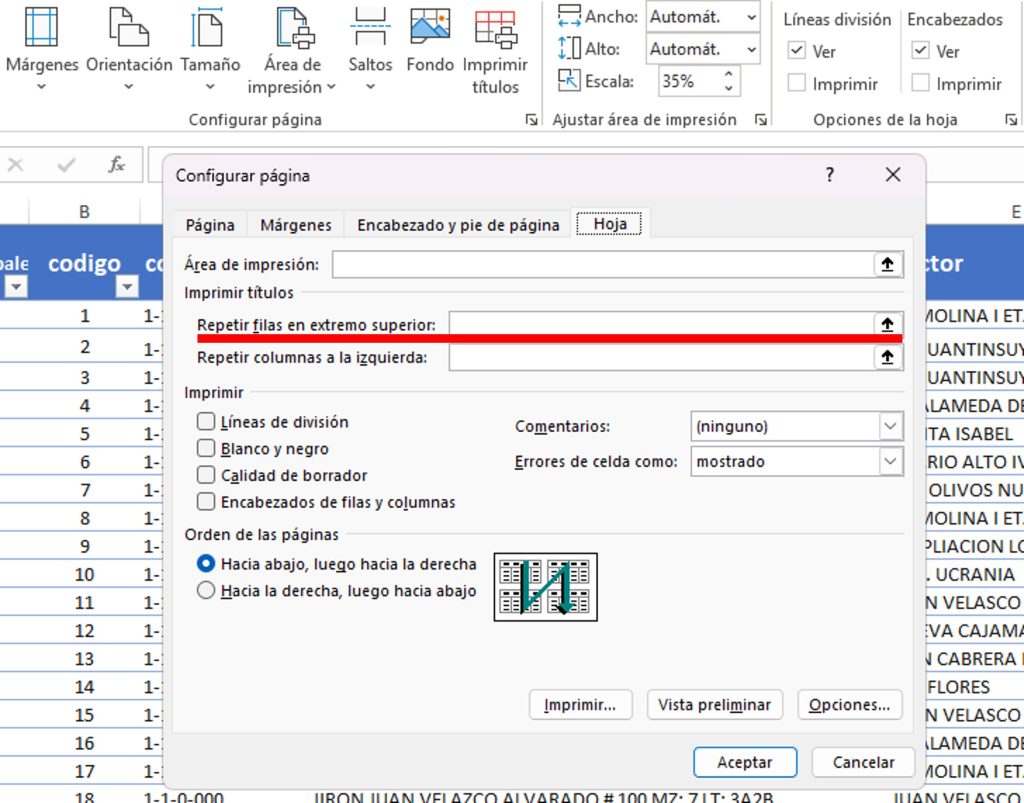Check the Blanco y negro option
The width and height of the screenshot is (1024, 803).
(x=206, y=449)
